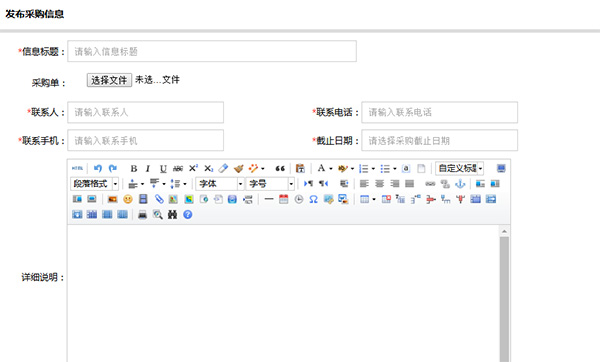This screenshot has height=362, width=600.
Task: Toggle bold formatting in editor toolbar
Action: (x=134, y=168)
